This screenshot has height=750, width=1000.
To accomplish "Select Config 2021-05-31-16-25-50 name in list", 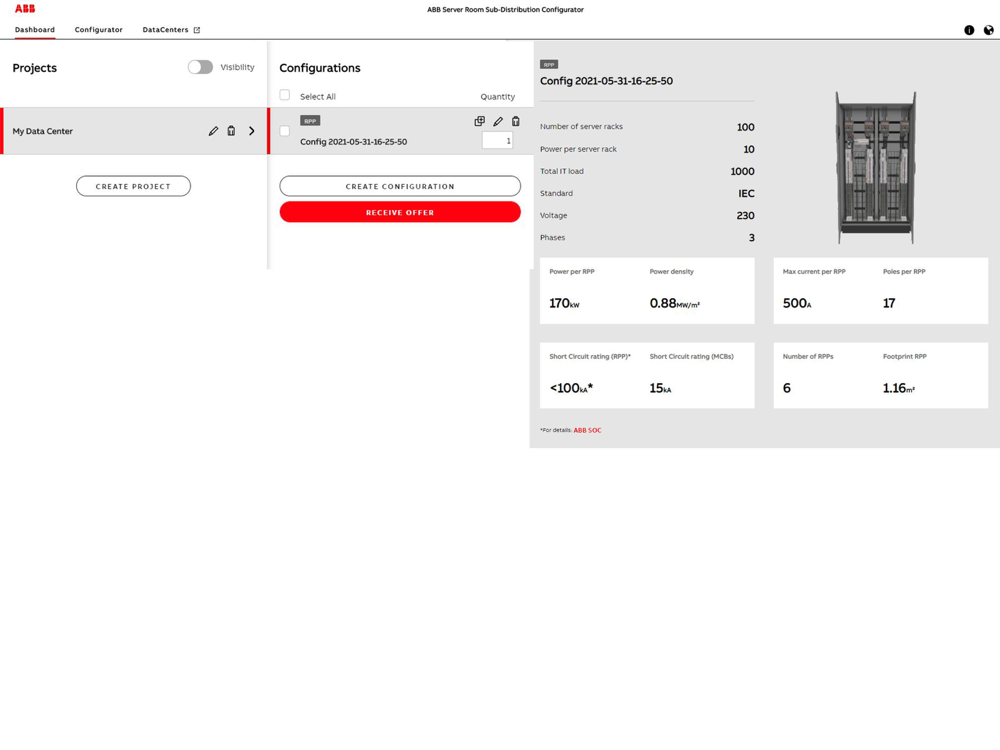I will click(353, 142).
